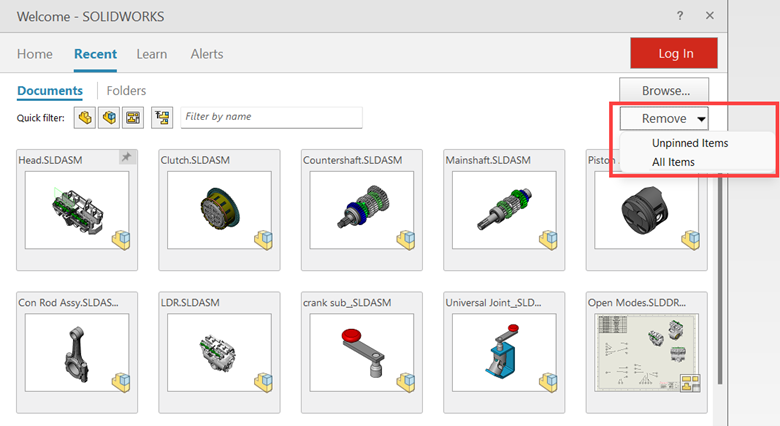Open the Countershaft.SLDASM thumbnail
Screen dimensions: 780x426
(x=362, y=210)
